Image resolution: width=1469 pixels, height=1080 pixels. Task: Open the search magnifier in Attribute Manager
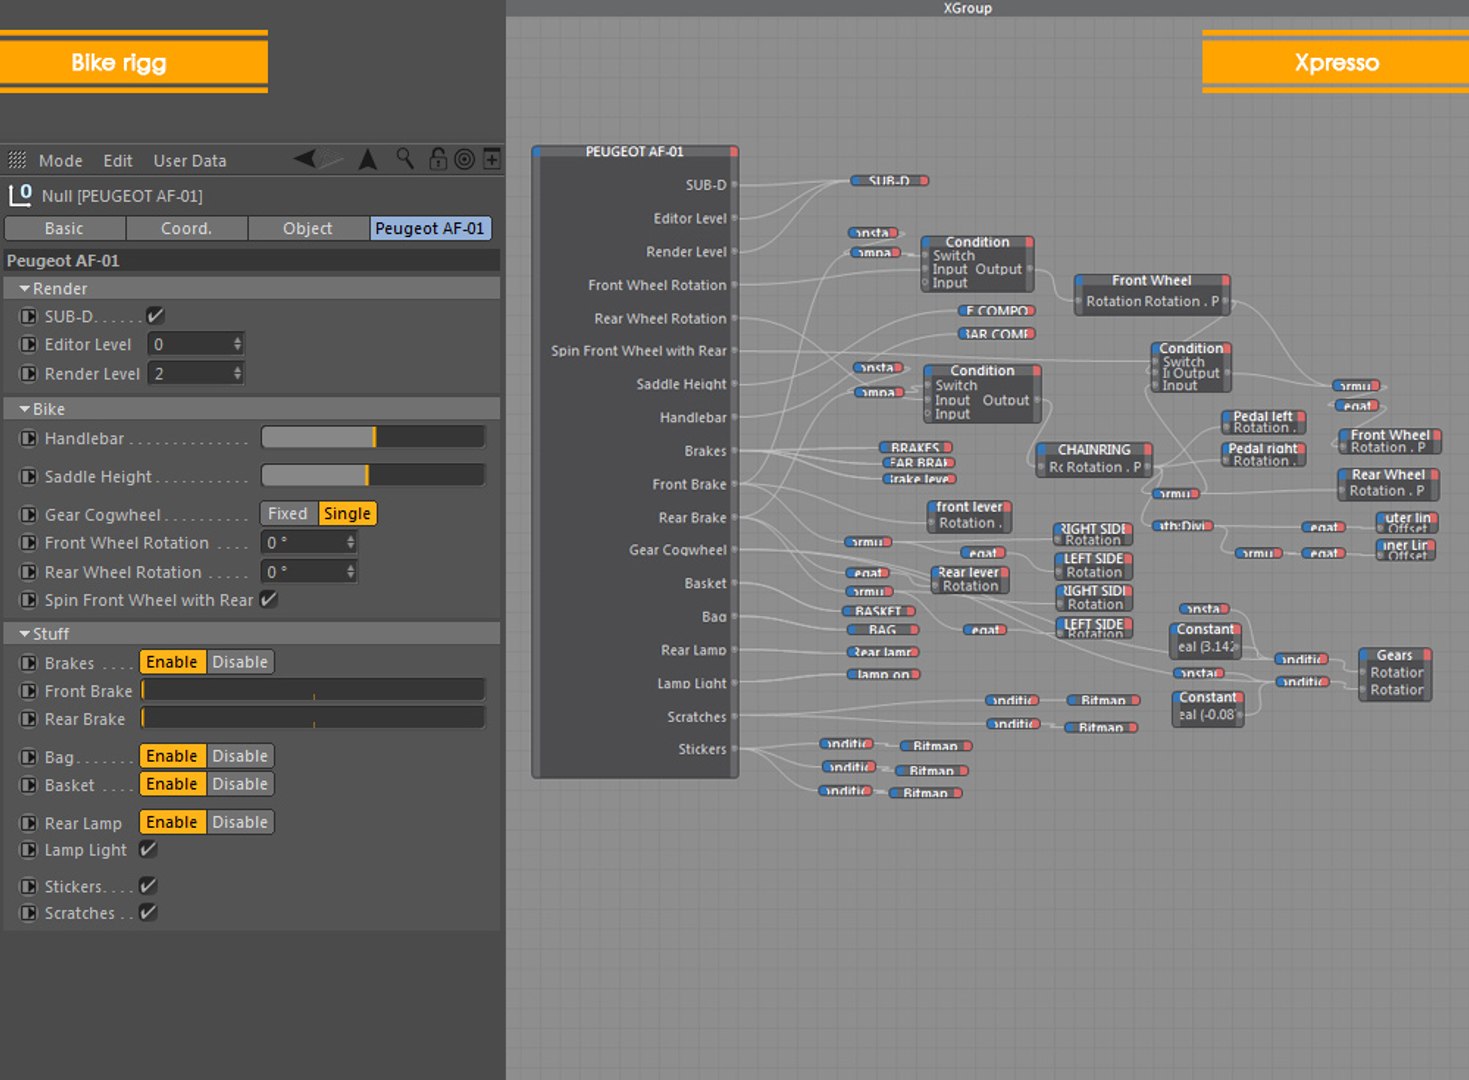tap(405, 158)
